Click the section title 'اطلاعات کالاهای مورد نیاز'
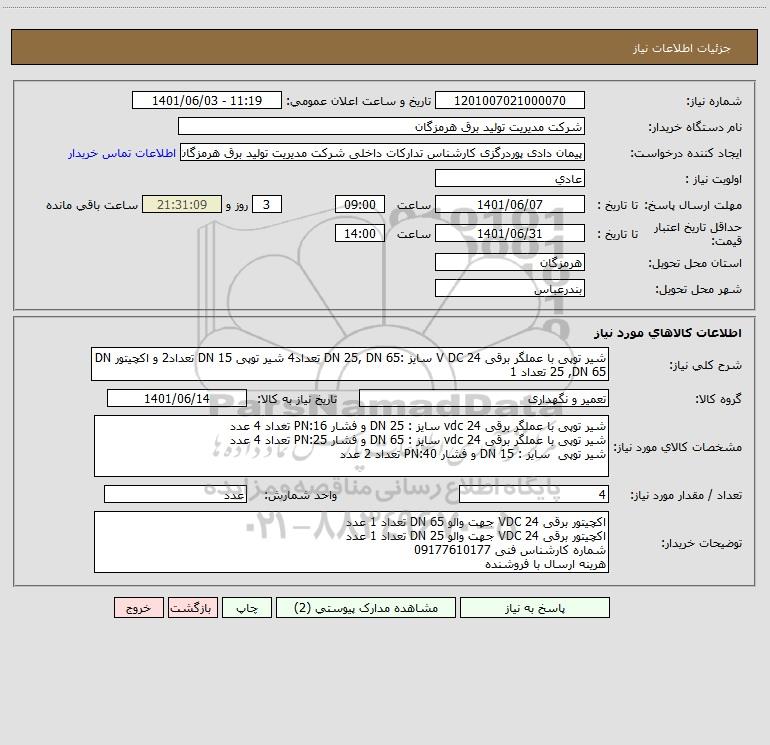Screen dimensions: 770x745 (x=667, y=333)
